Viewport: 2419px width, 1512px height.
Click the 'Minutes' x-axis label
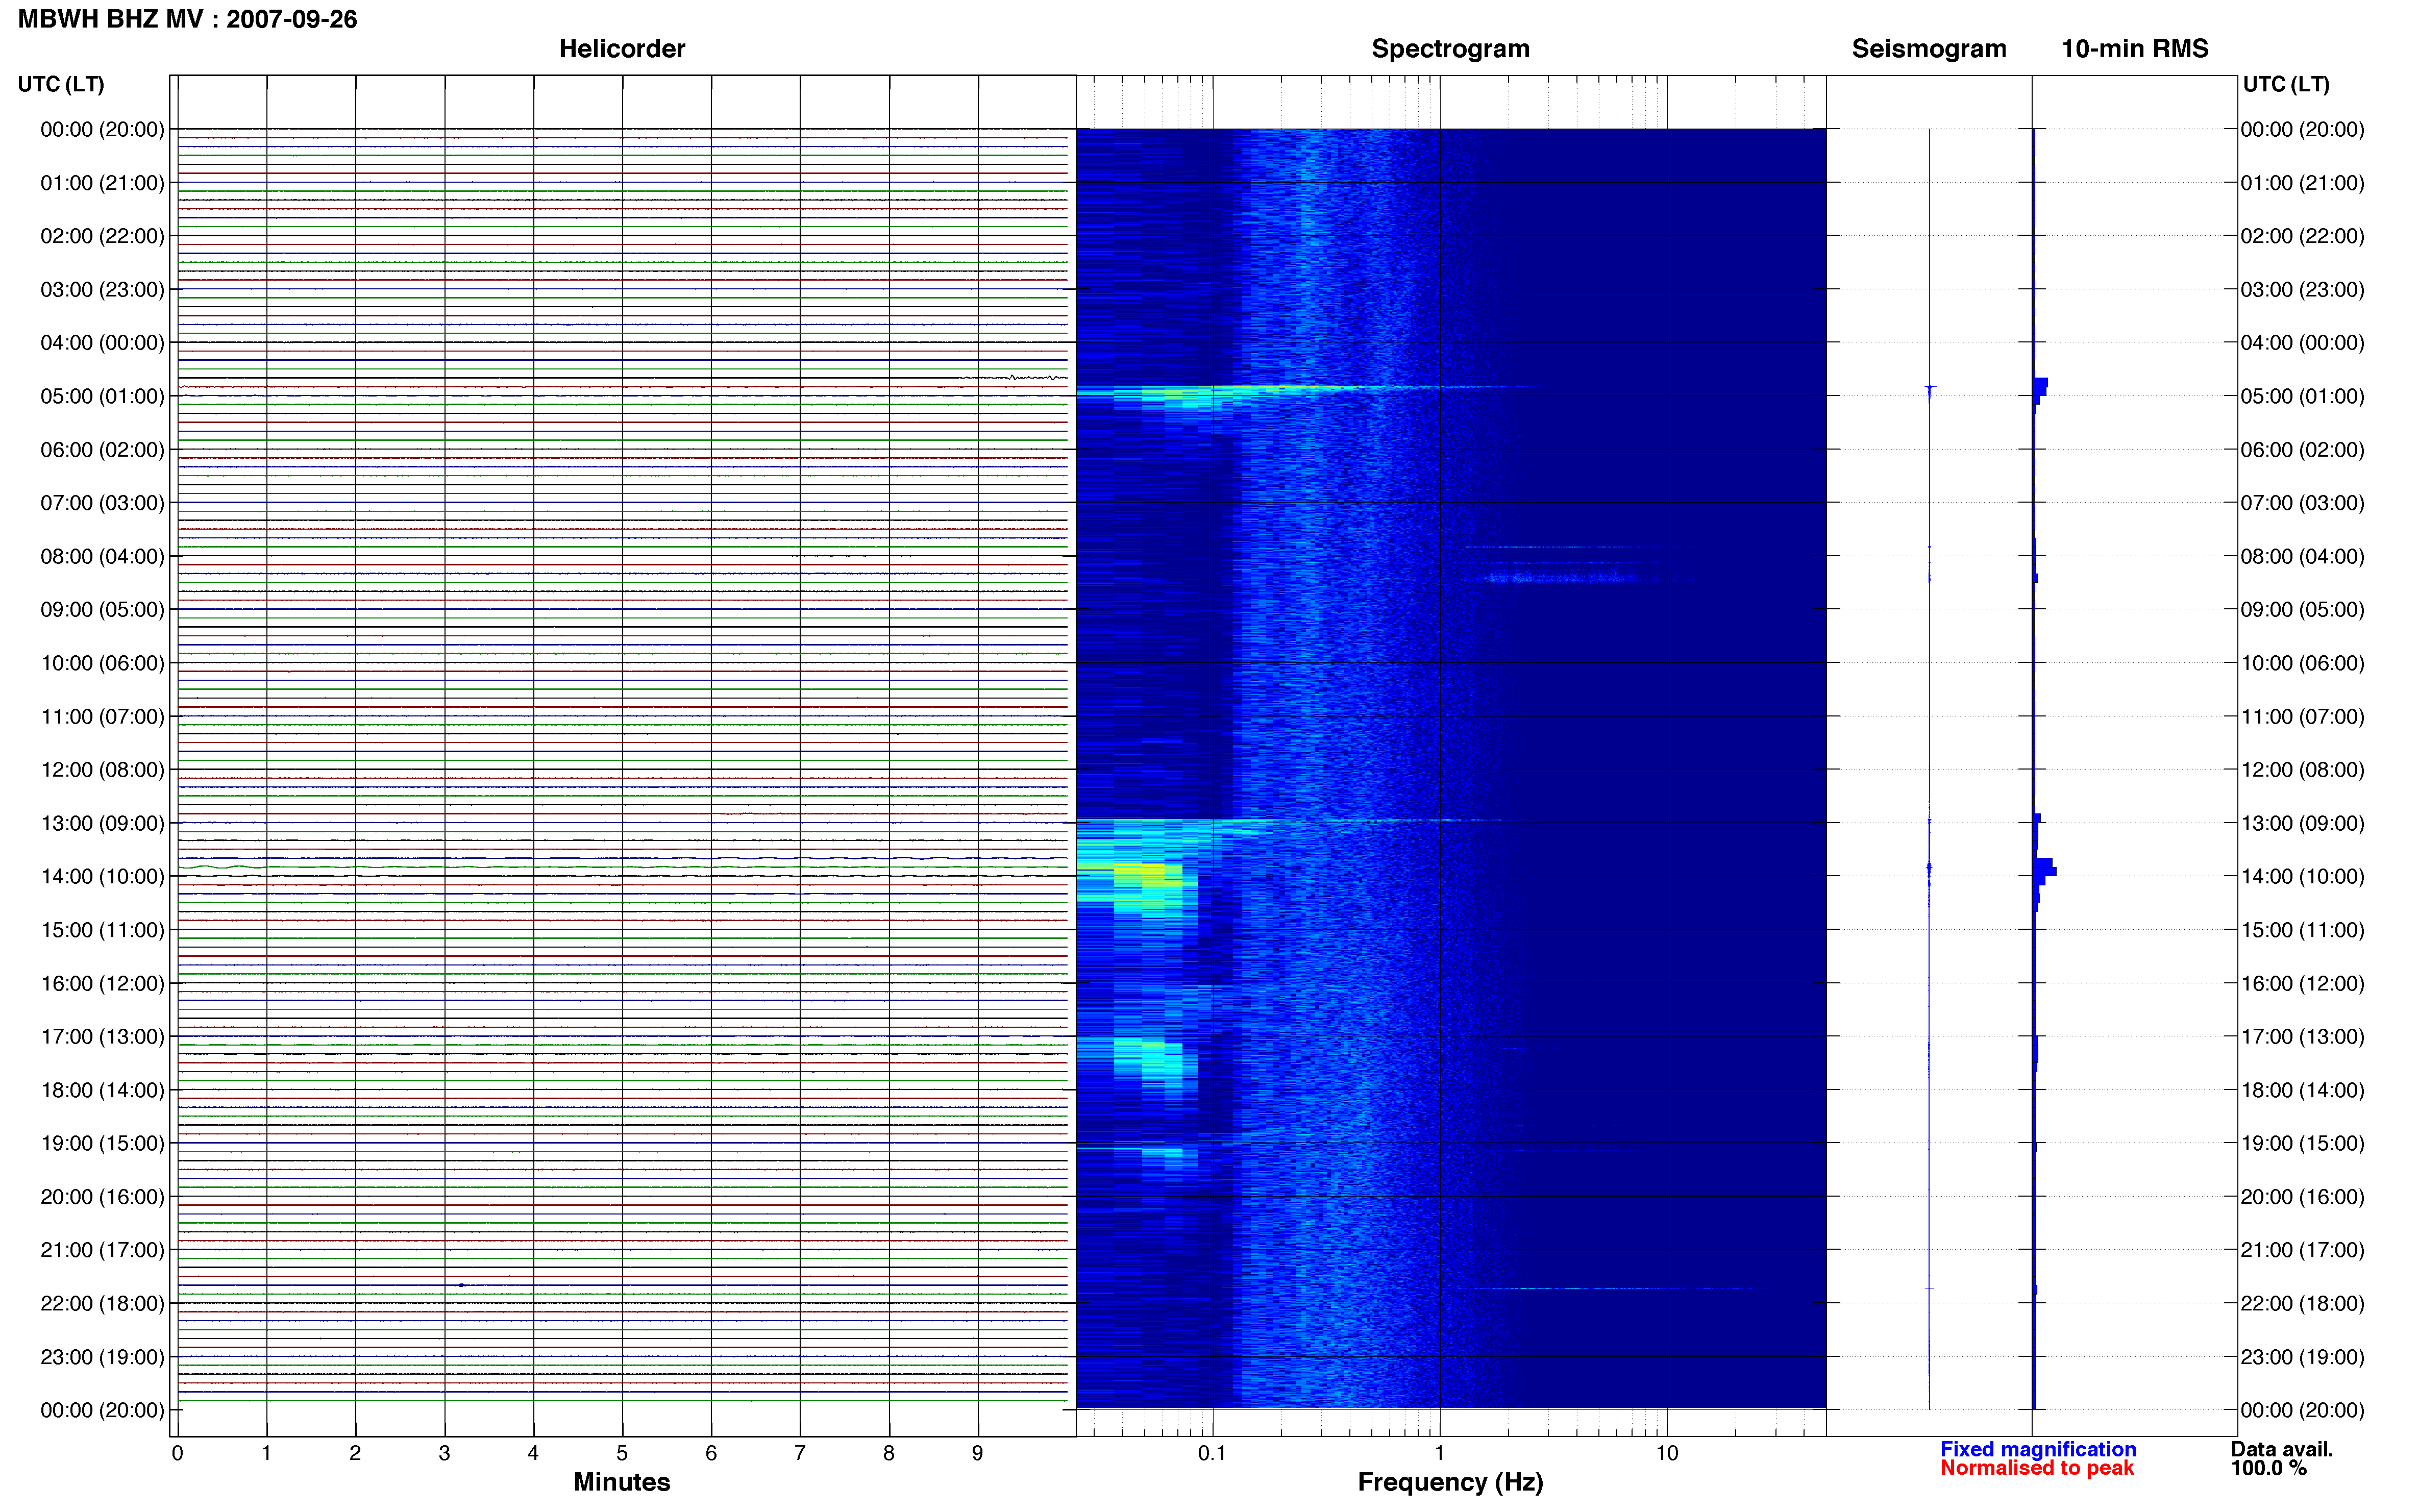coord(621,1482)
